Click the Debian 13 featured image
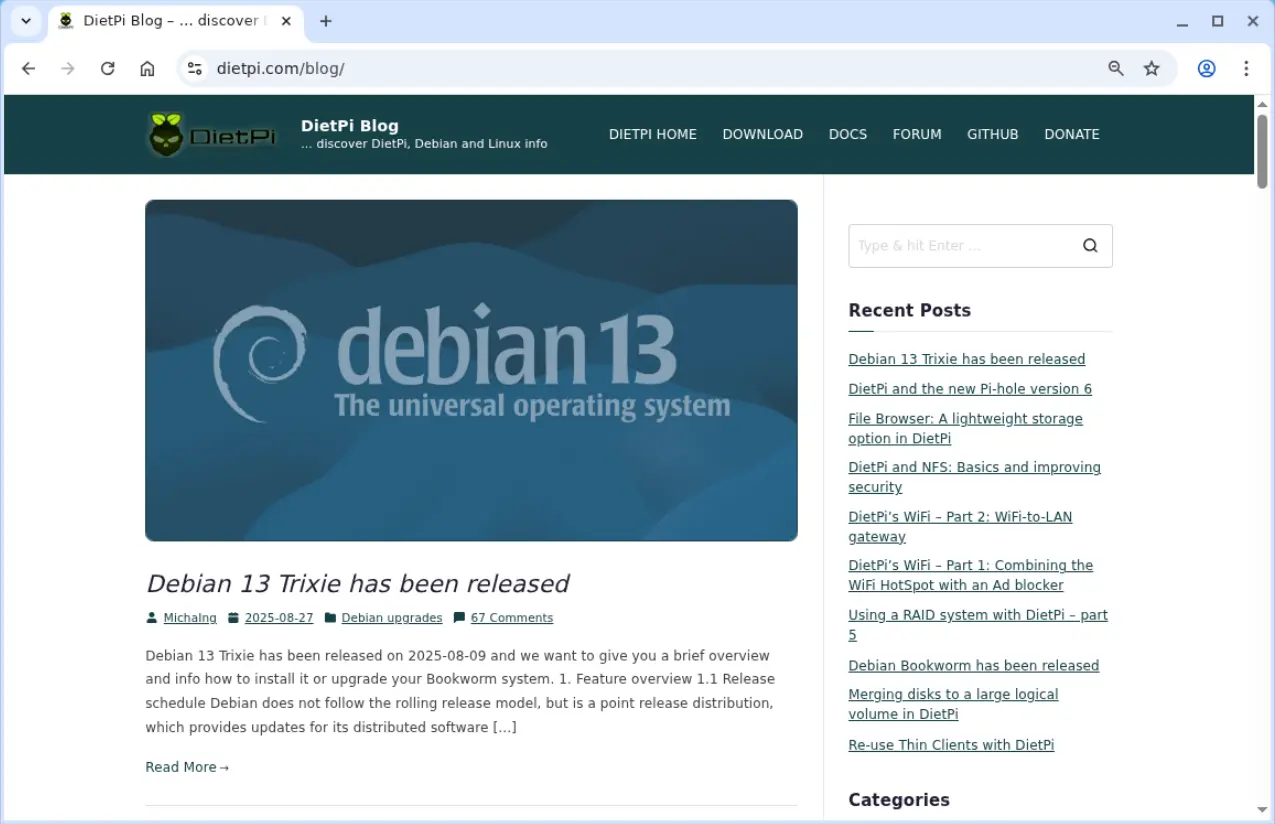This screenshot has height=824, width=1275. pyautogui.click(x=471, y=370)
